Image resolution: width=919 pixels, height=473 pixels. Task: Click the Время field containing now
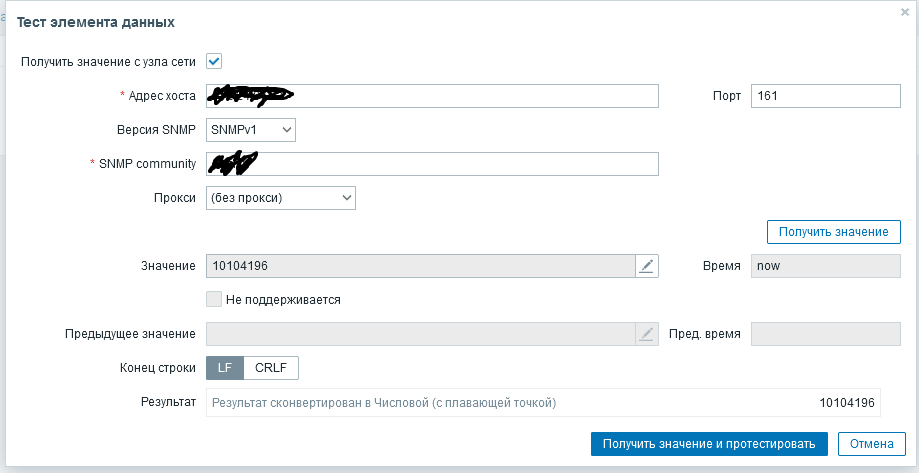pos(825,266)
